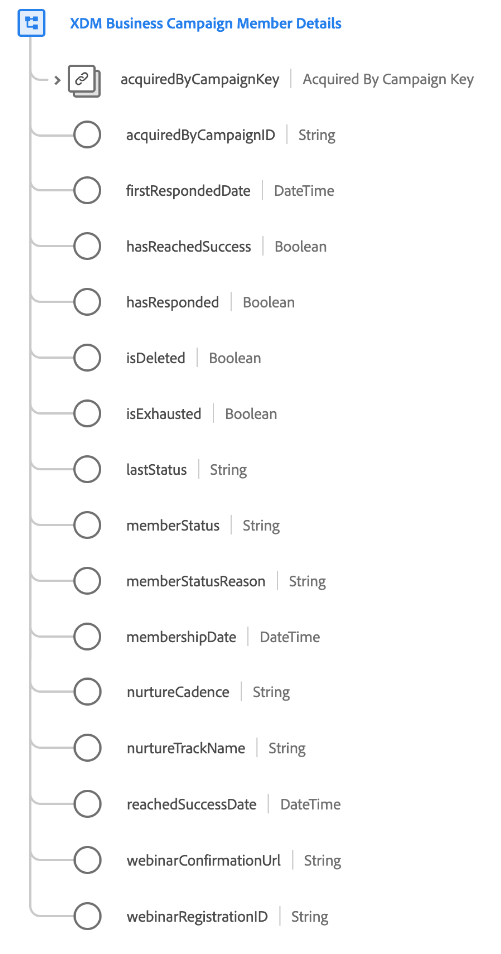The height and width of the screenshot is (954, 501).
Task: Select the lastStatus field name
Action: click(156, 470)
